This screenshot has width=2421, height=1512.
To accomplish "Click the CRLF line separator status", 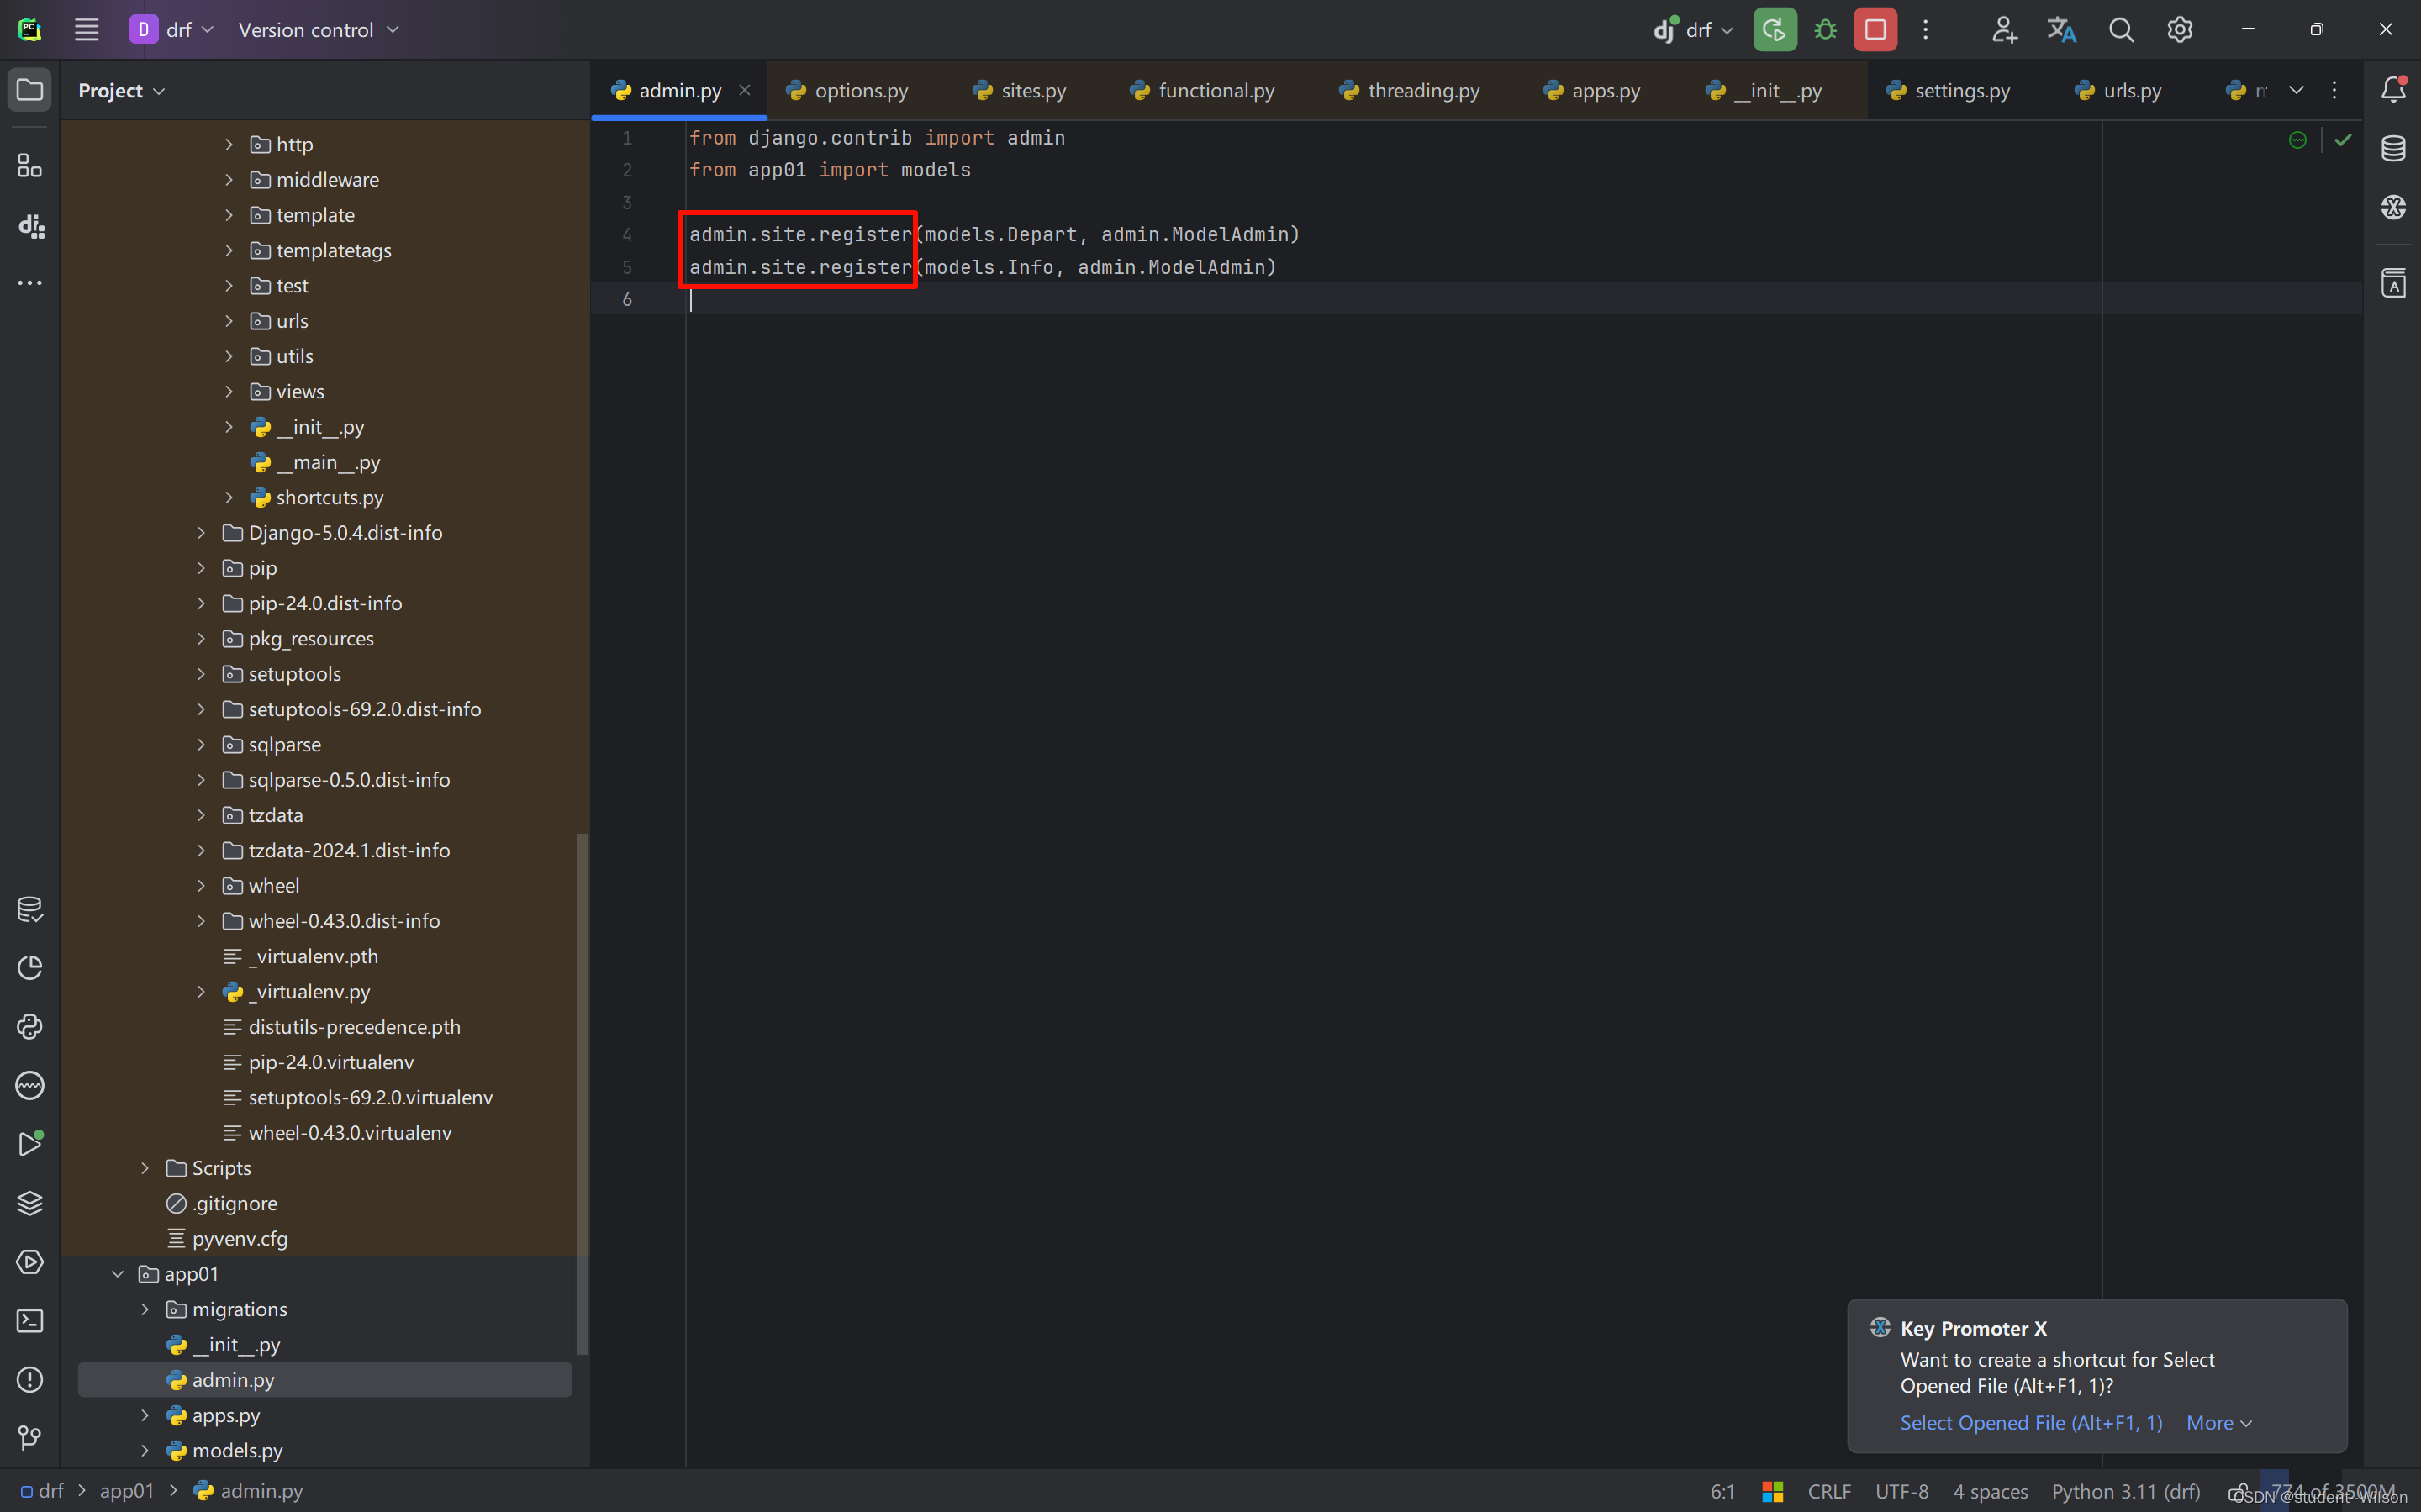I will click(x=1829, y=1491).
